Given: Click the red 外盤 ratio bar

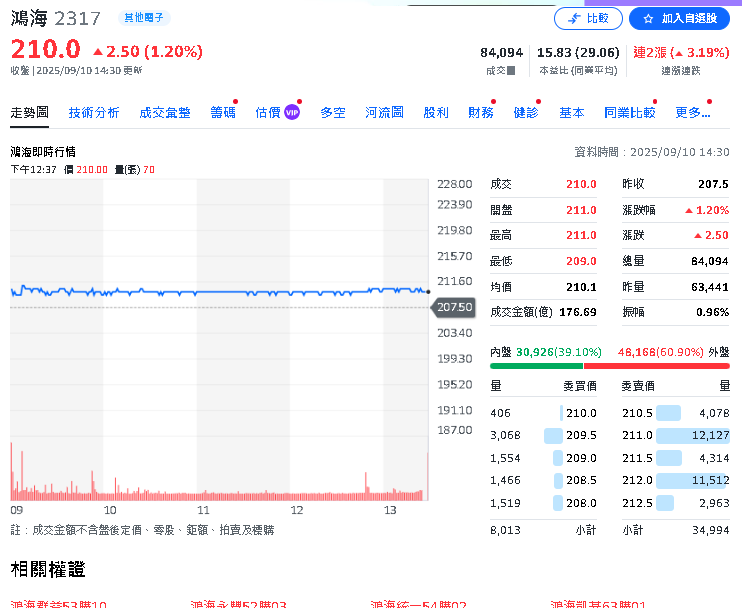Looking at the screenshot, I should (x=657, y=366).
